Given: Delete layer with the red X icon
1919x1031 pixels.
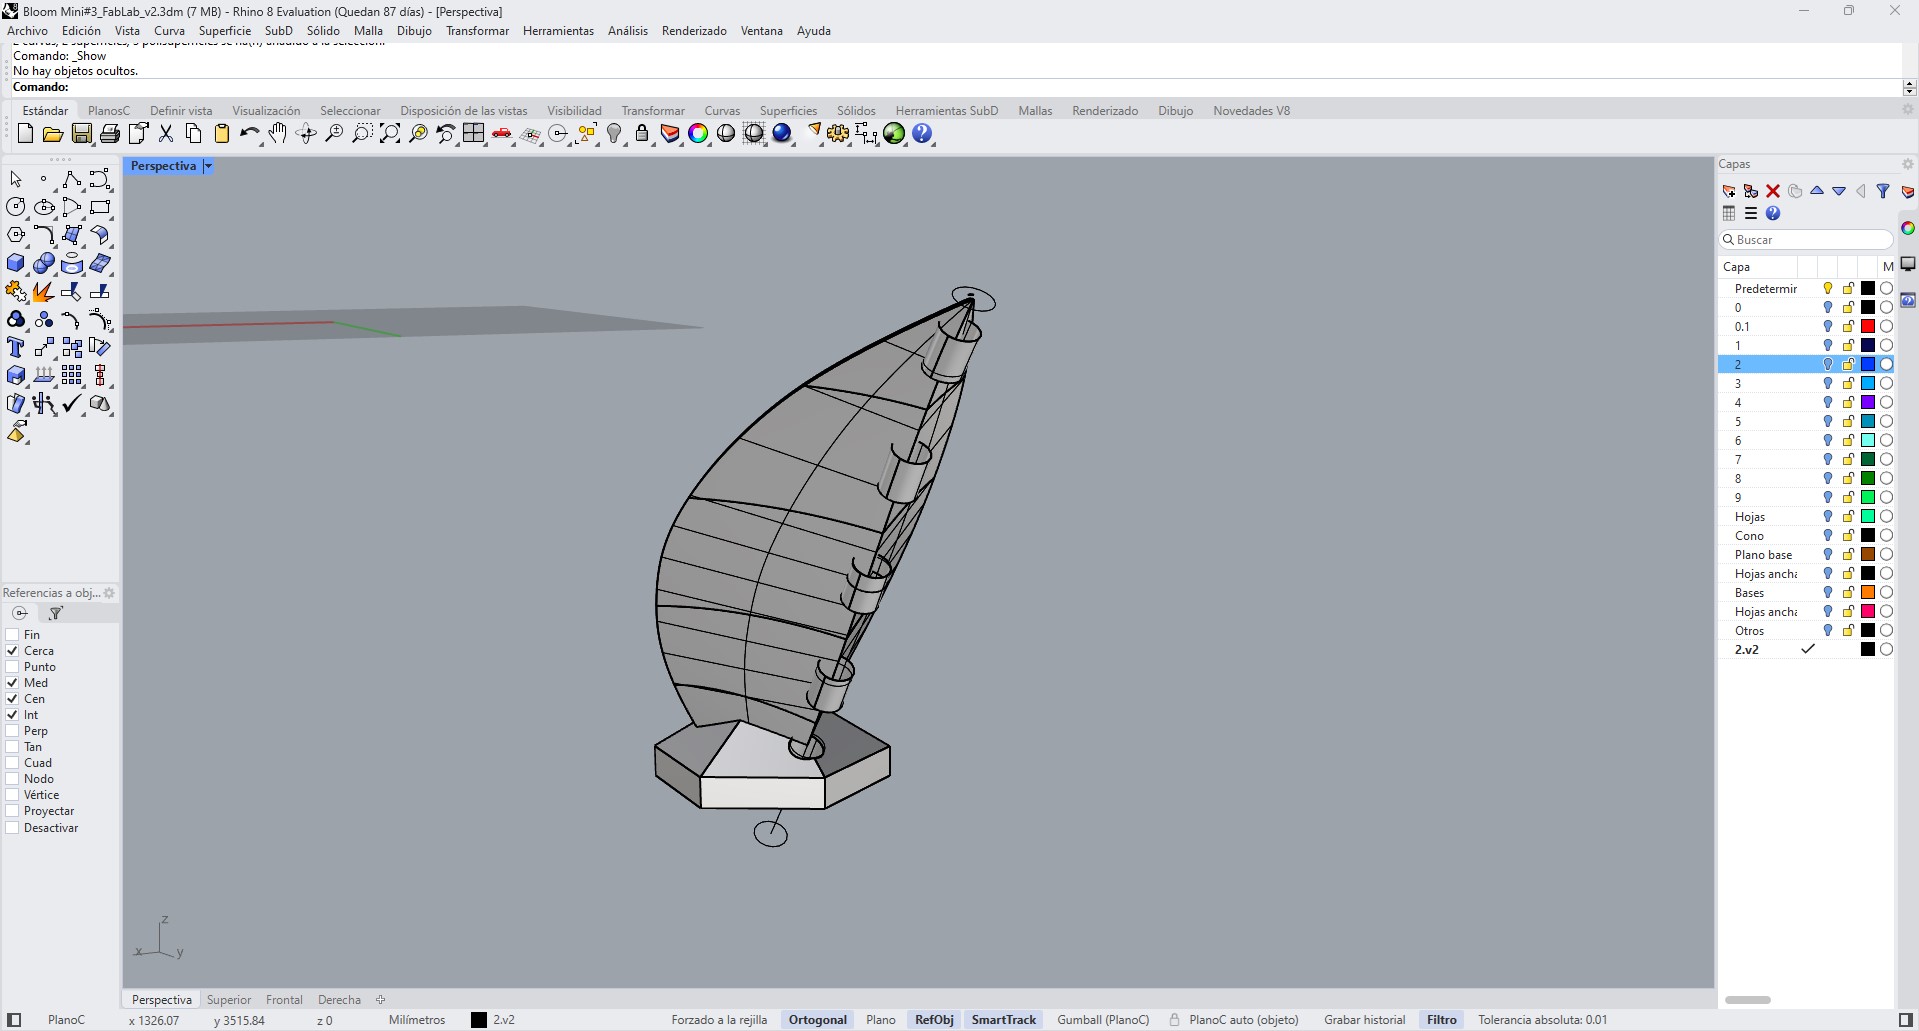Looking at the screenshot, I should click(1773, 191).
